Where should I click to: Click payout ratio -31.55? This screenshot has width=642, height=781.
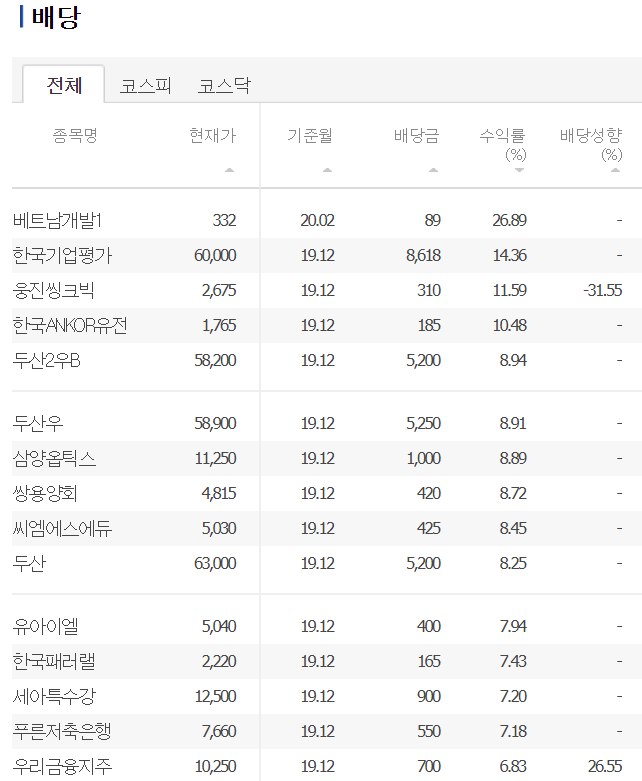pos(603,290)
